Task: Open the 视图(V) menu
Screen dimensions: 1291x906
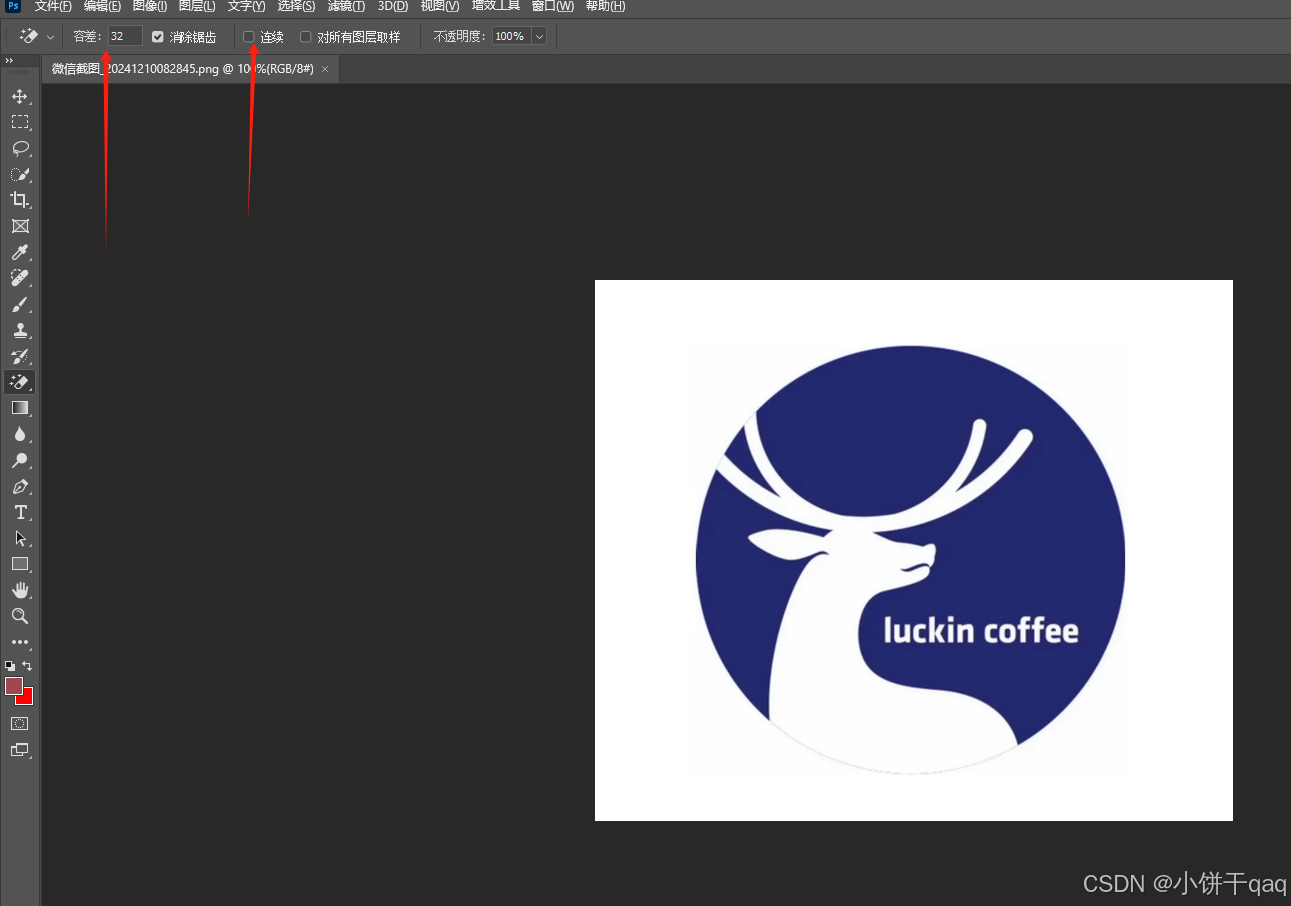Action: pyautogui.click(x=440, y=6)
